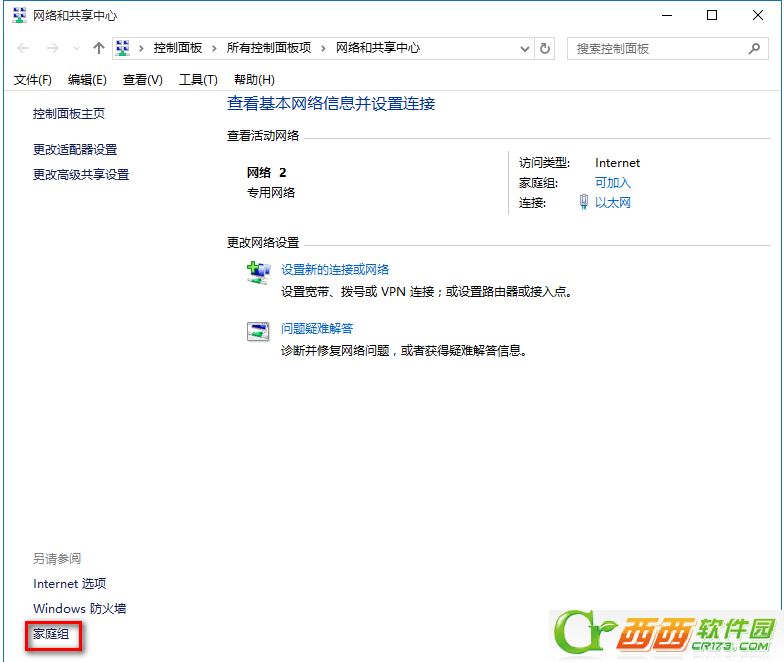The image size is (784, 662).
Task: Click the search magnifier icon
Action: point(754,48)
